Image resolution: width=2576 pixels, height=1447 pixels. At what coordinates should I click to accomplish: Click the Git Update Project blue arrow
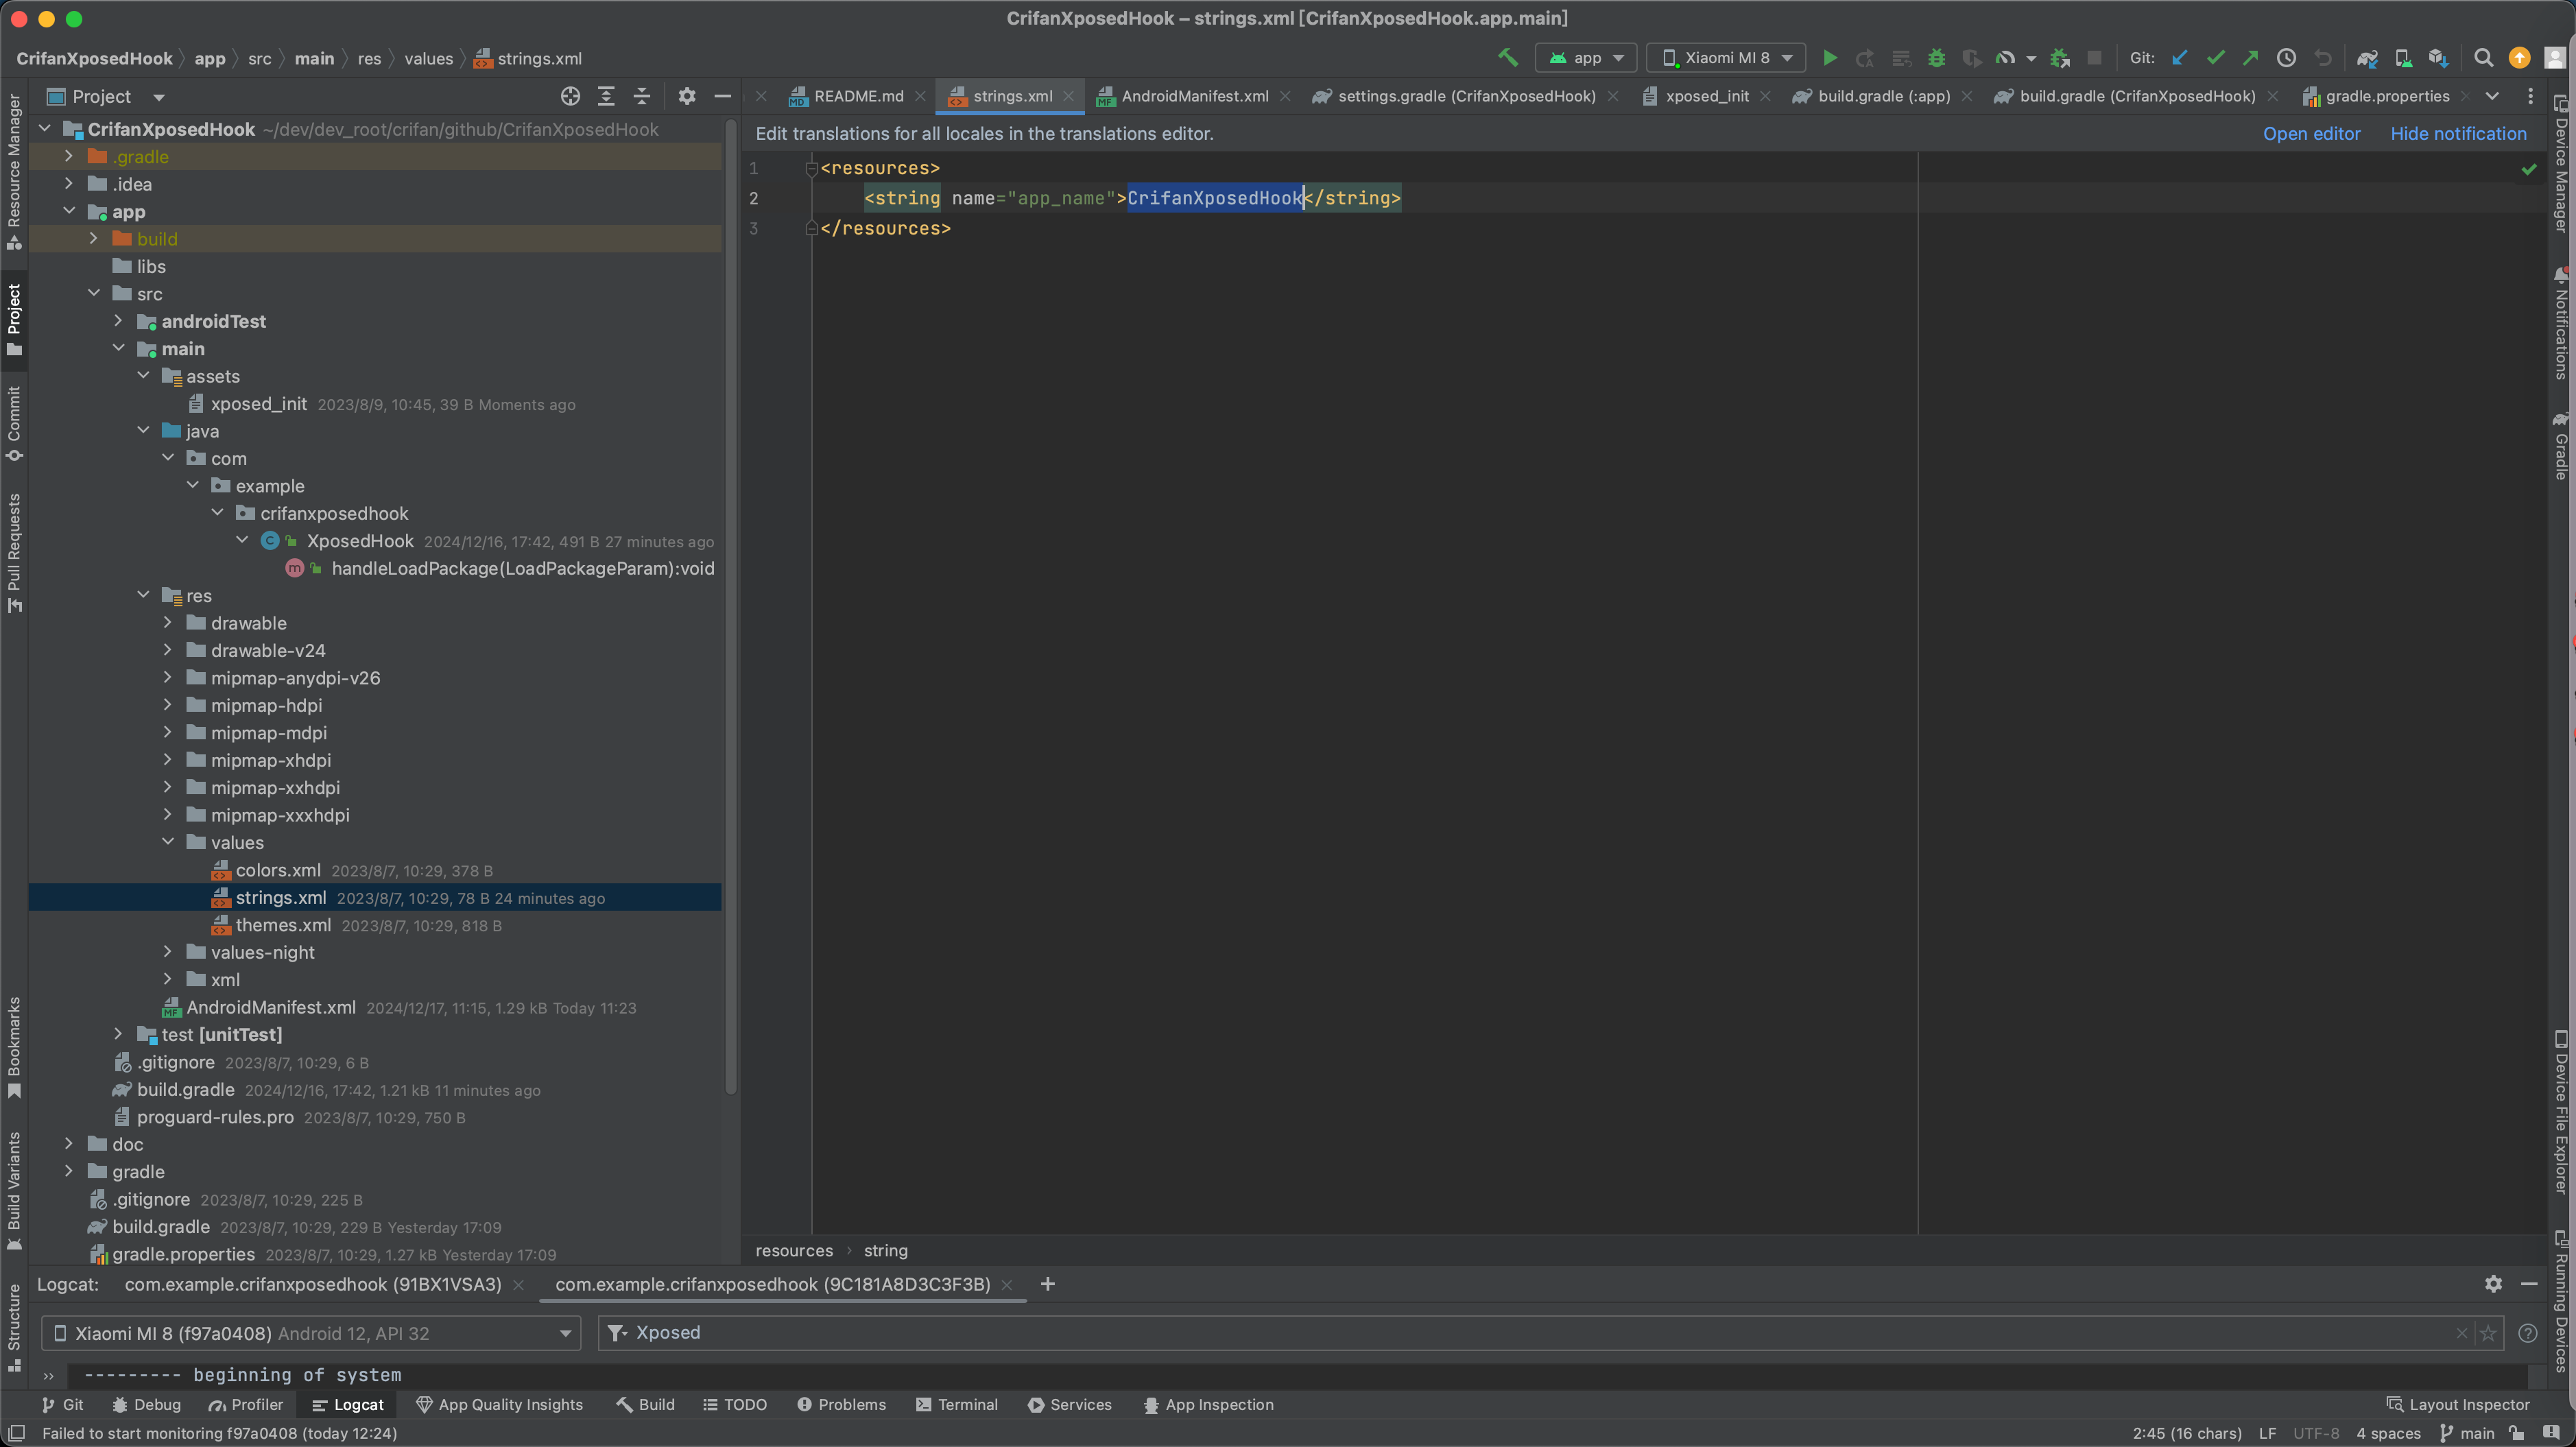[2180, 58]
